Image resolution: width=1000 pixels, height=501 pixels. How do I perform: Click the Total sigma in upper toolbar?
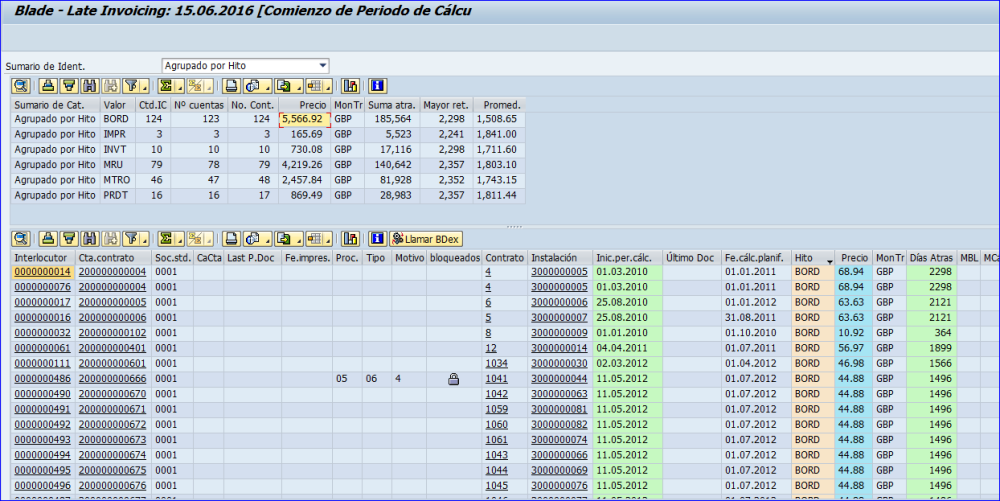tap(166, 86)
